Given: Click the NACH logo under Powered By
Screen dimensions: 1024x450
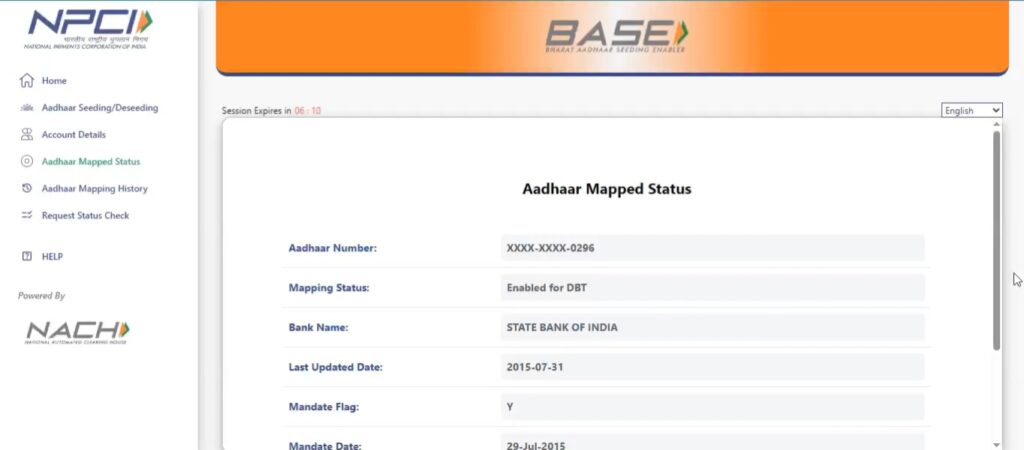Looking at the screenshot, I should pyautogui.click(x=78, y=331).
